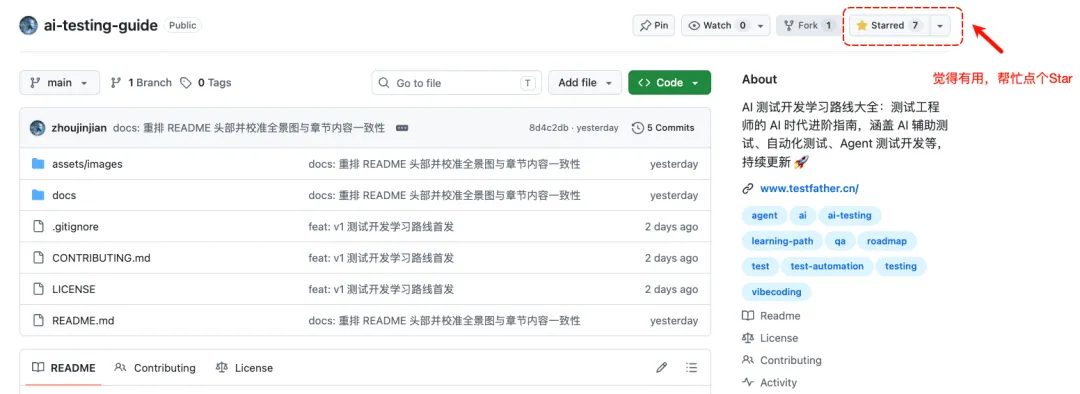The image size is (1080, 394).
Task: Open the CONTRIBUTING.md file
Action: (101, 258)
